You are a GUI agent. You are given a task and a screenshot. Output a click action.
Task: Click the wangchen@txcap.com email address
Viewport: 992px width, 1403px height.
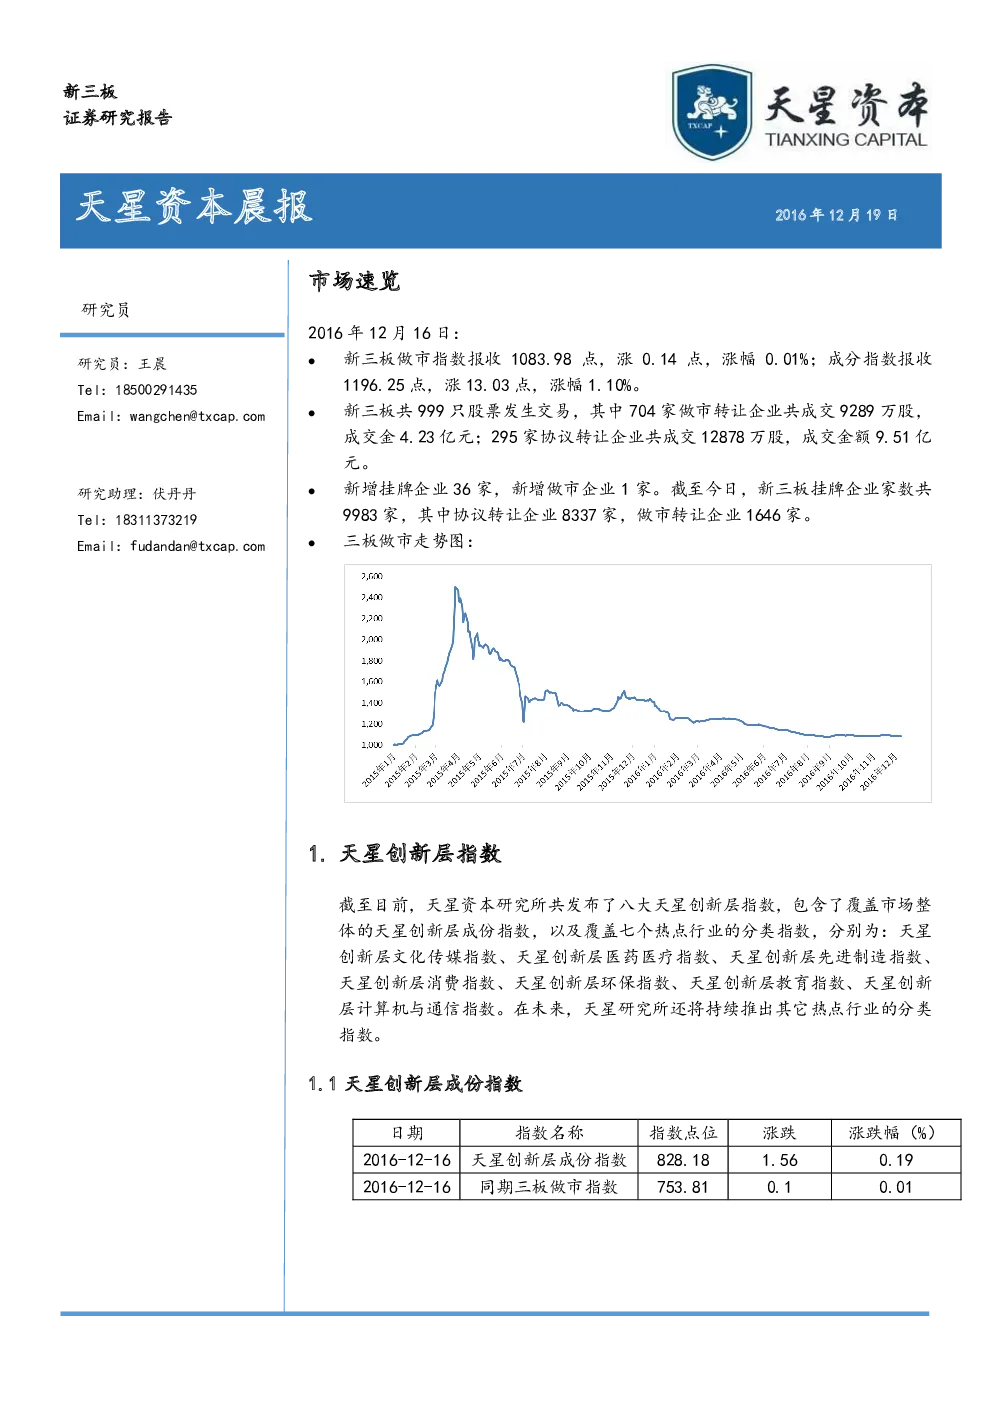tap(197, 417)
